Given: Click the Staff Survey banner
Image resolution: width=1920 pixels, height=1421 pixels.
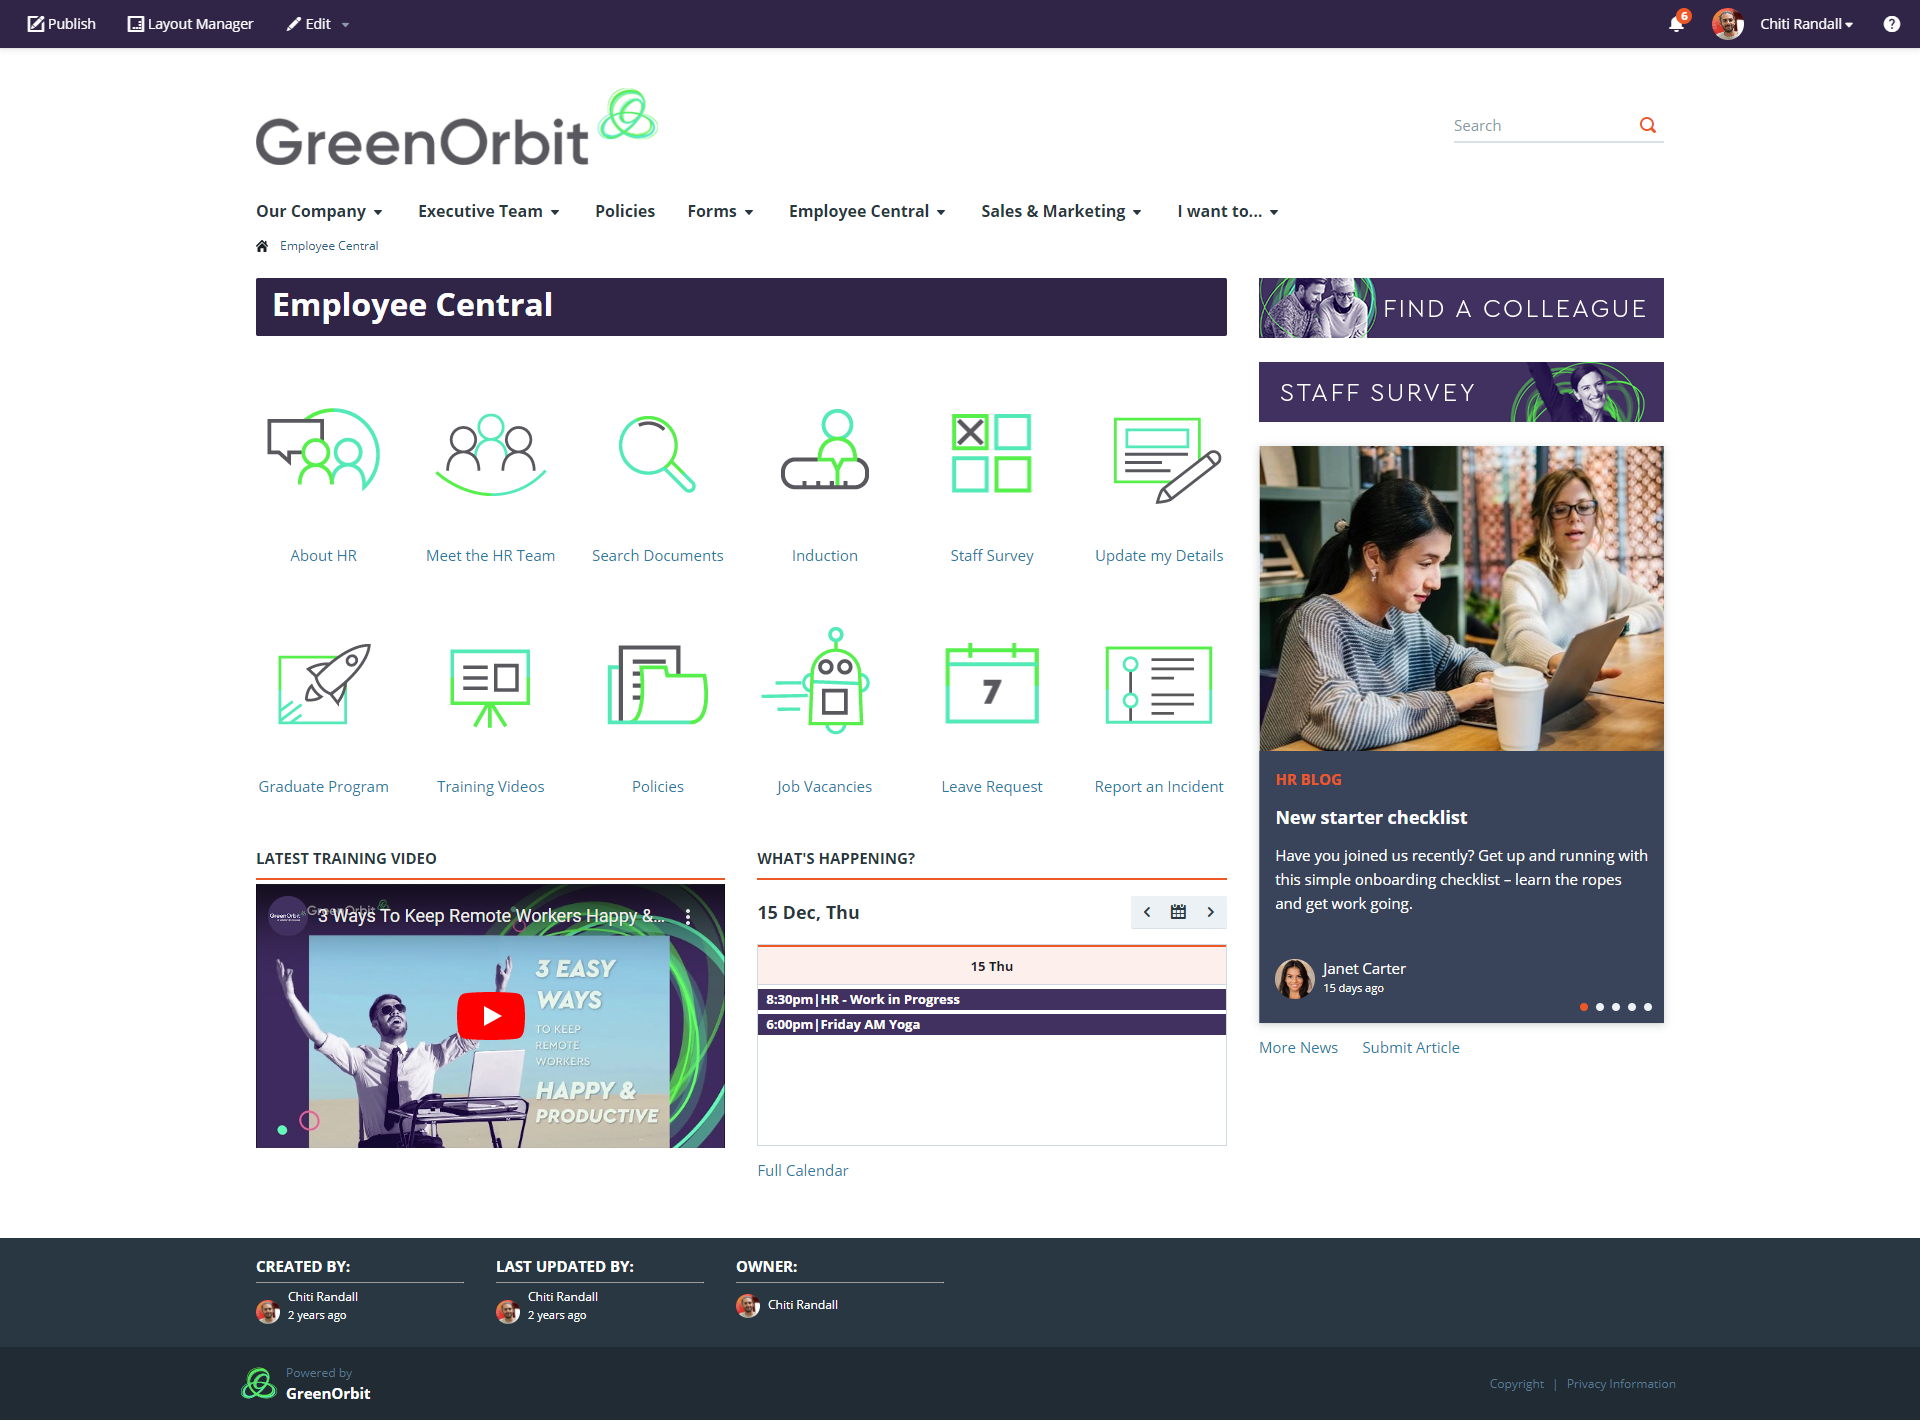Looking at the screenshot, I should (x=1460, y=391).
